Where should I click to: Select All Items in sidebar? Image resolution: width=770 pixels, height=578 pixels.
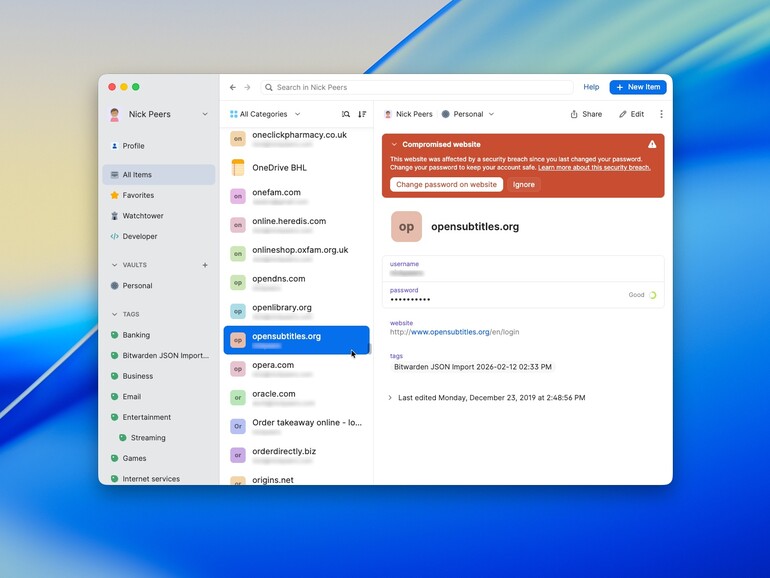click(x=159, y=175)
